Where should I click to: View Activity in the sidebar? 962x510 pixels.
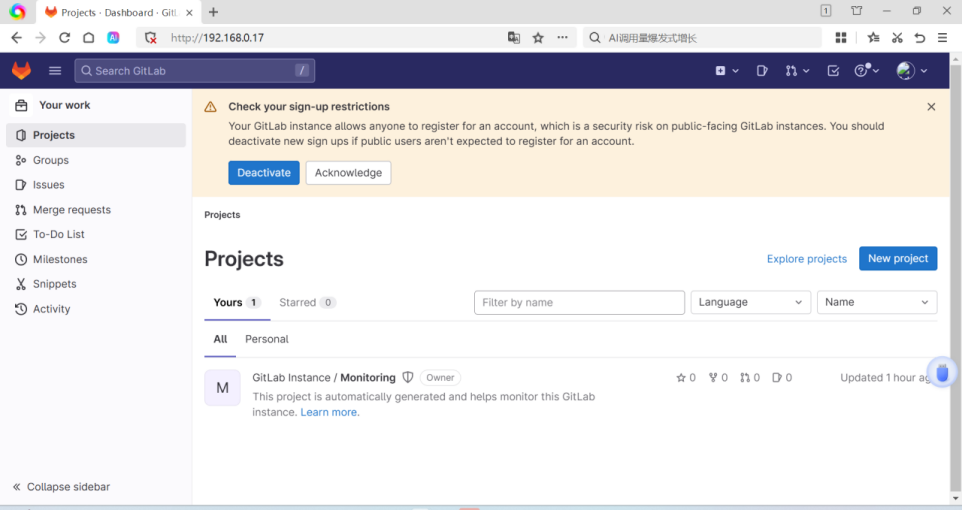click(96, 309)
